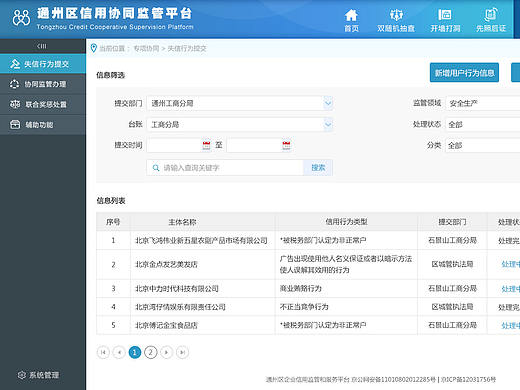Click the platform logo icon in the header

click(21, 17)
